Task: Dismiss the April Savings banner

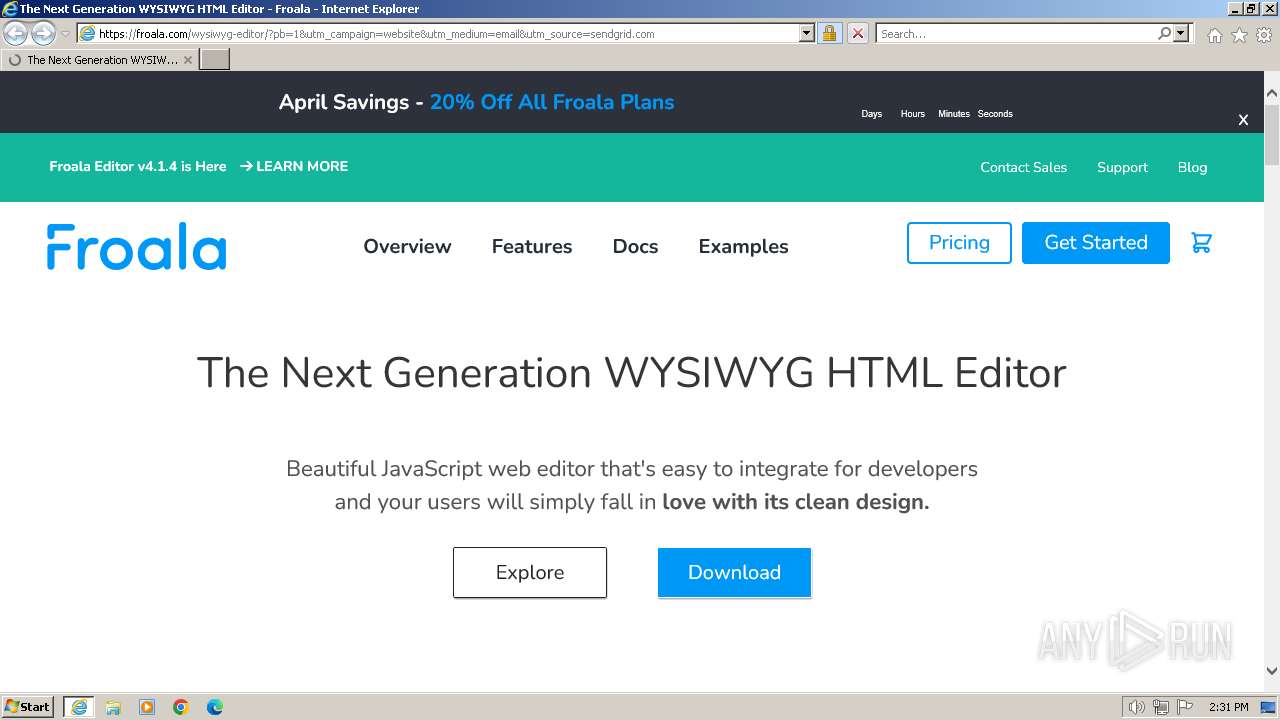Action: (x=1243, y=120)
